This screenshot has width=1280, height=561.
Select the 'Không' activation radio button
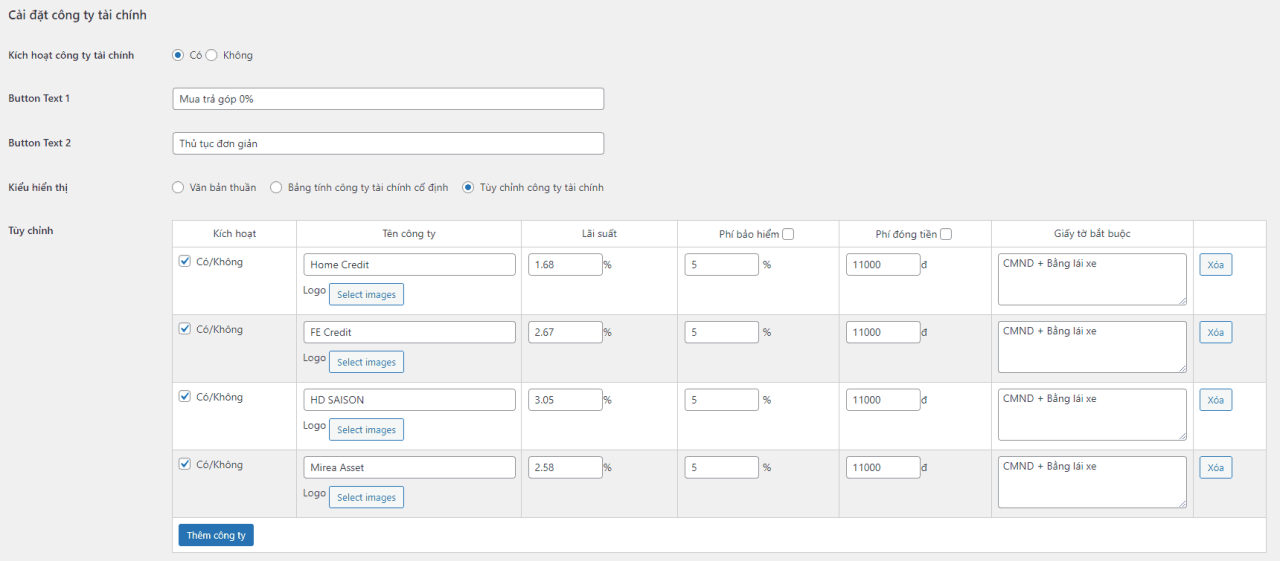(x=211, y=55)
